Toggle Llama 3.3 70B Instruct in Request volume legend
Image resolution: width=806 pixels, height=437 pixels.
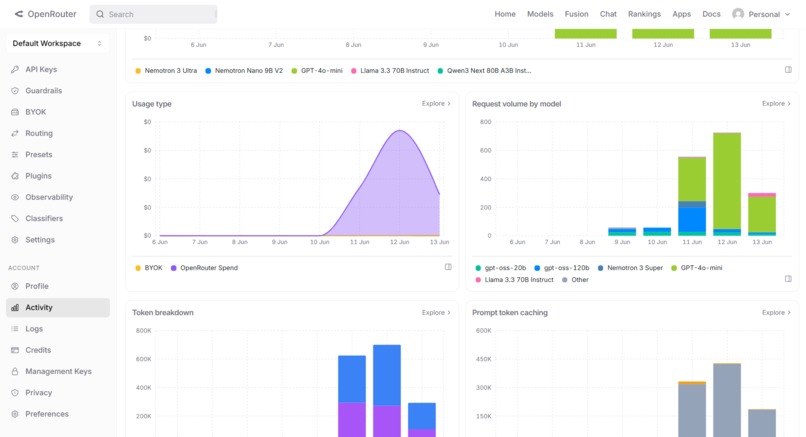coord(515,280)
